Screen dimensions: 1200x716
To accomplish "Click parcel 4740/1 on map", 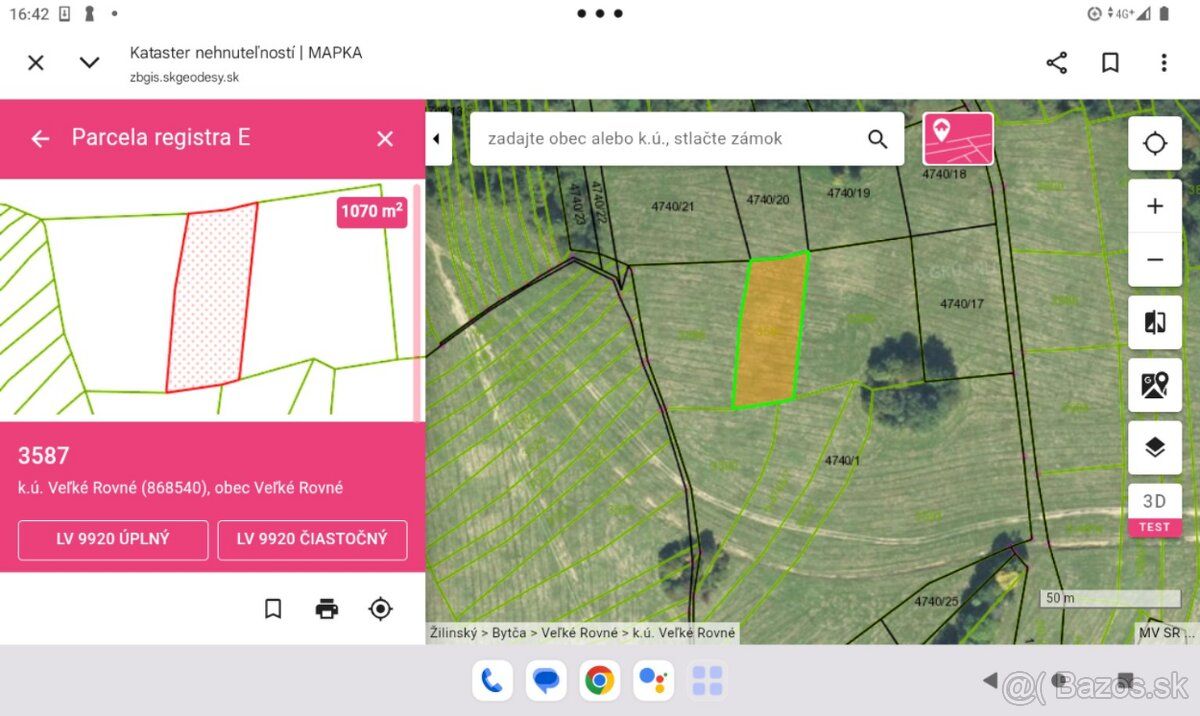I will coord(842,460).
